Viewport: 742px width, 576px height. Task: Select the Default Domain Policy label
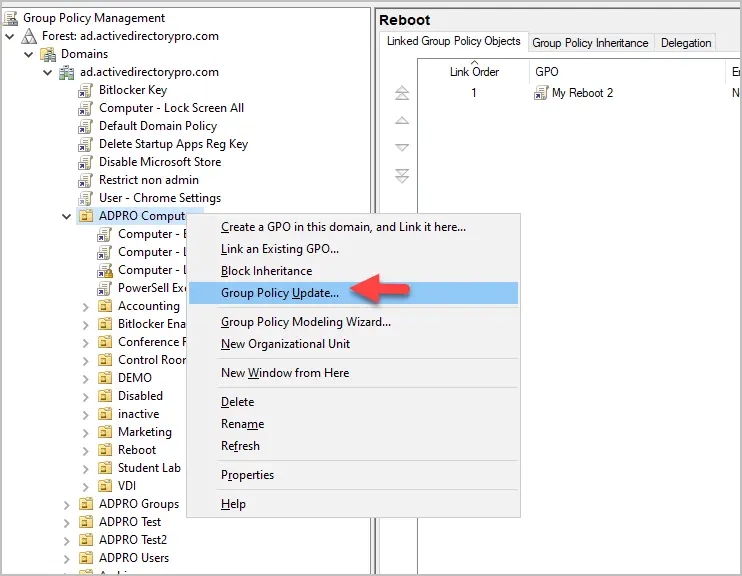point(158,126)
